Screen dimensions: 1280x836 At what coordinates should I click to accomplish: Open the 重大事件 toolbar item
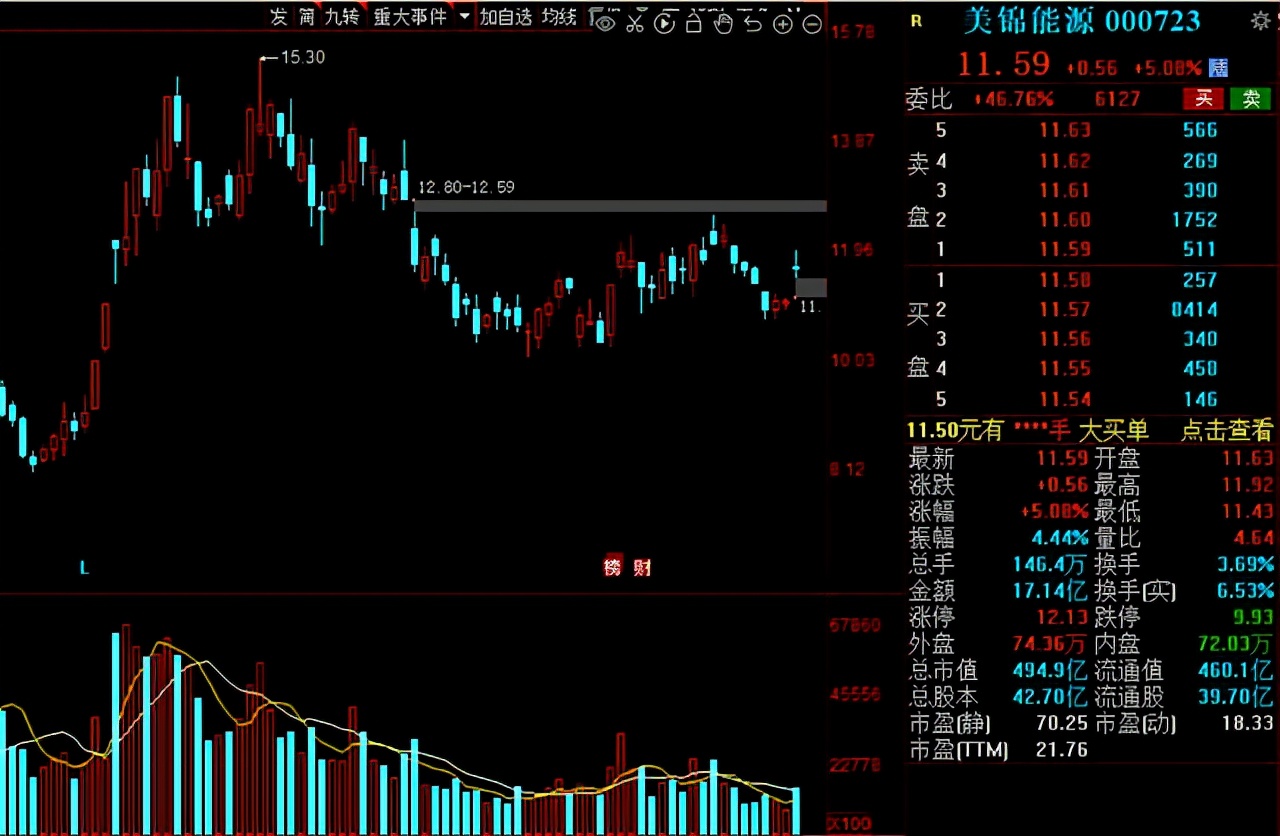pyautogui.click(x=410, y=17)
